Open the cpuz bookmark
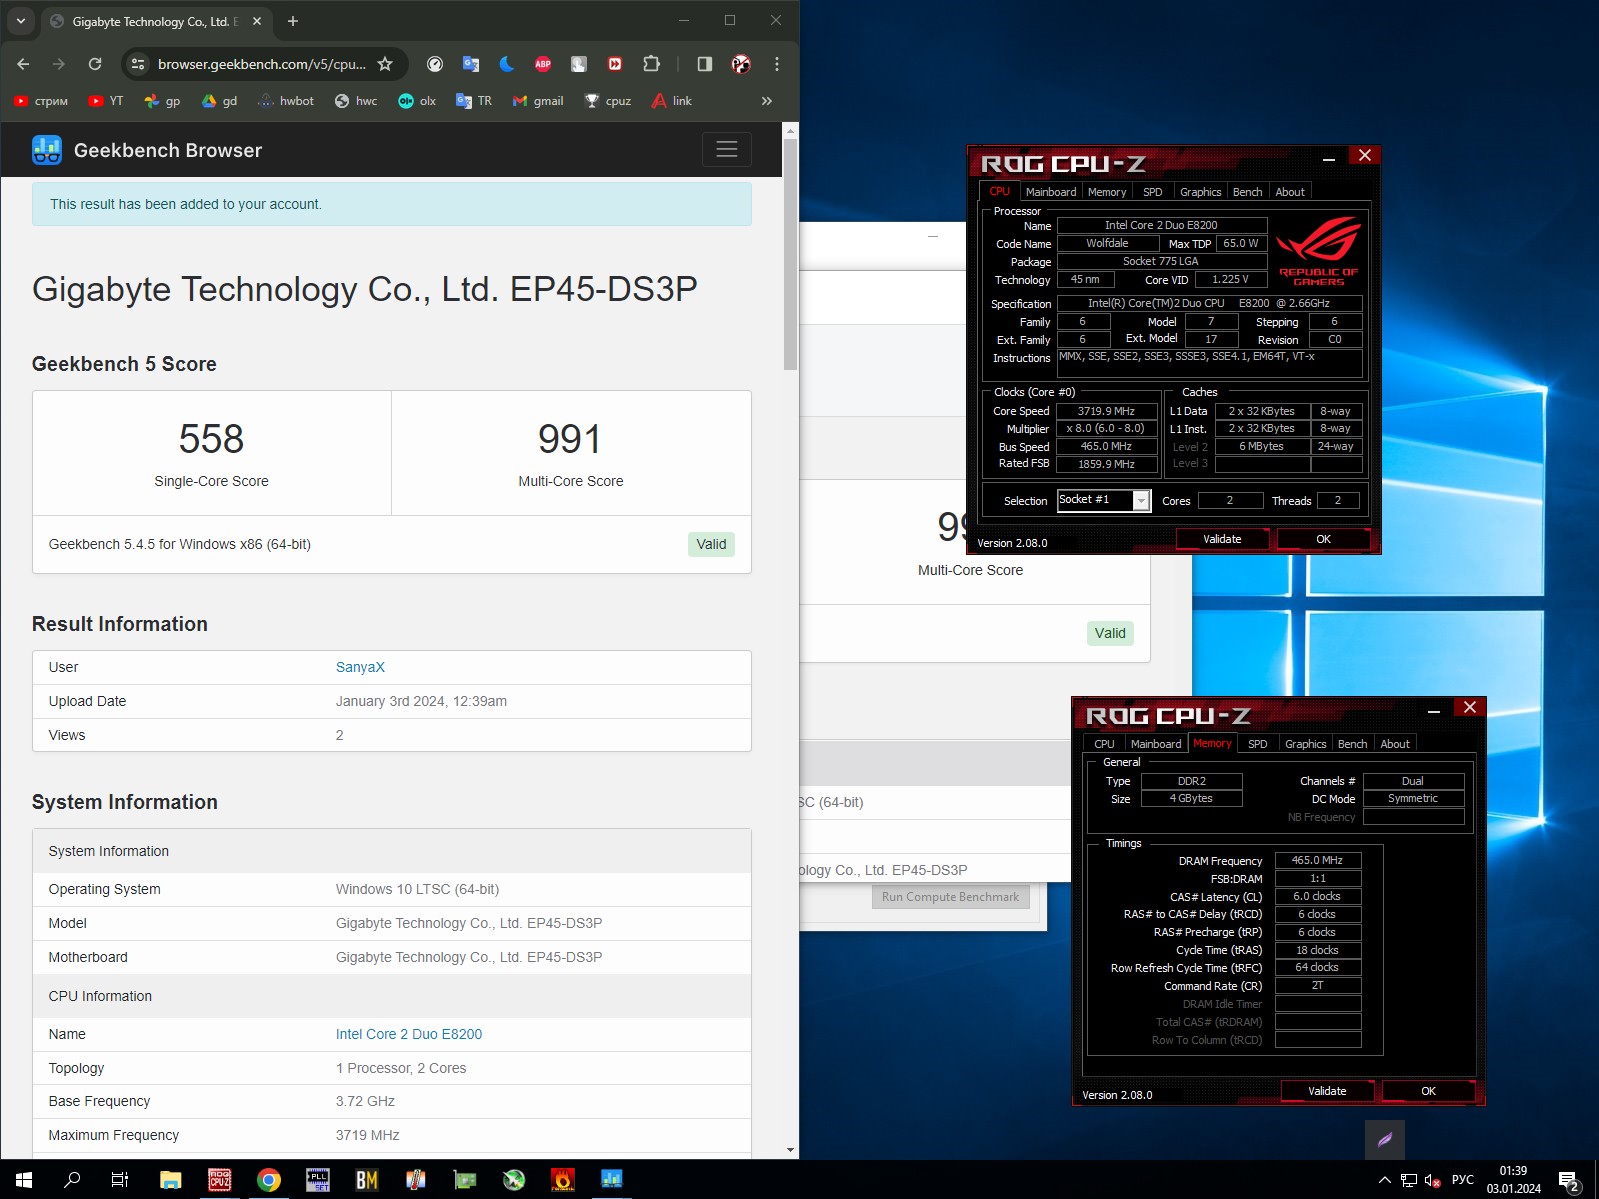Image resolution: width=1599 pixels, height=1199 pixels. (x=608, y=101)
